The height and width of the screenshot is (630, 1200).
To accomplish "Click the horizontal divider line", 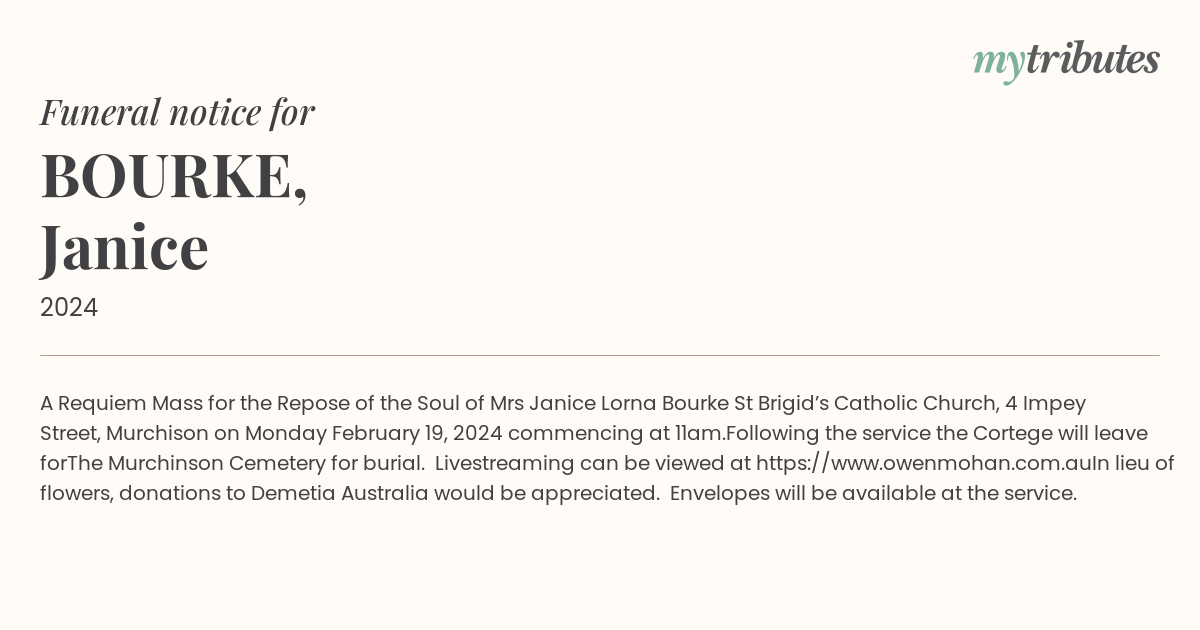I will click(x=600, y=355).
